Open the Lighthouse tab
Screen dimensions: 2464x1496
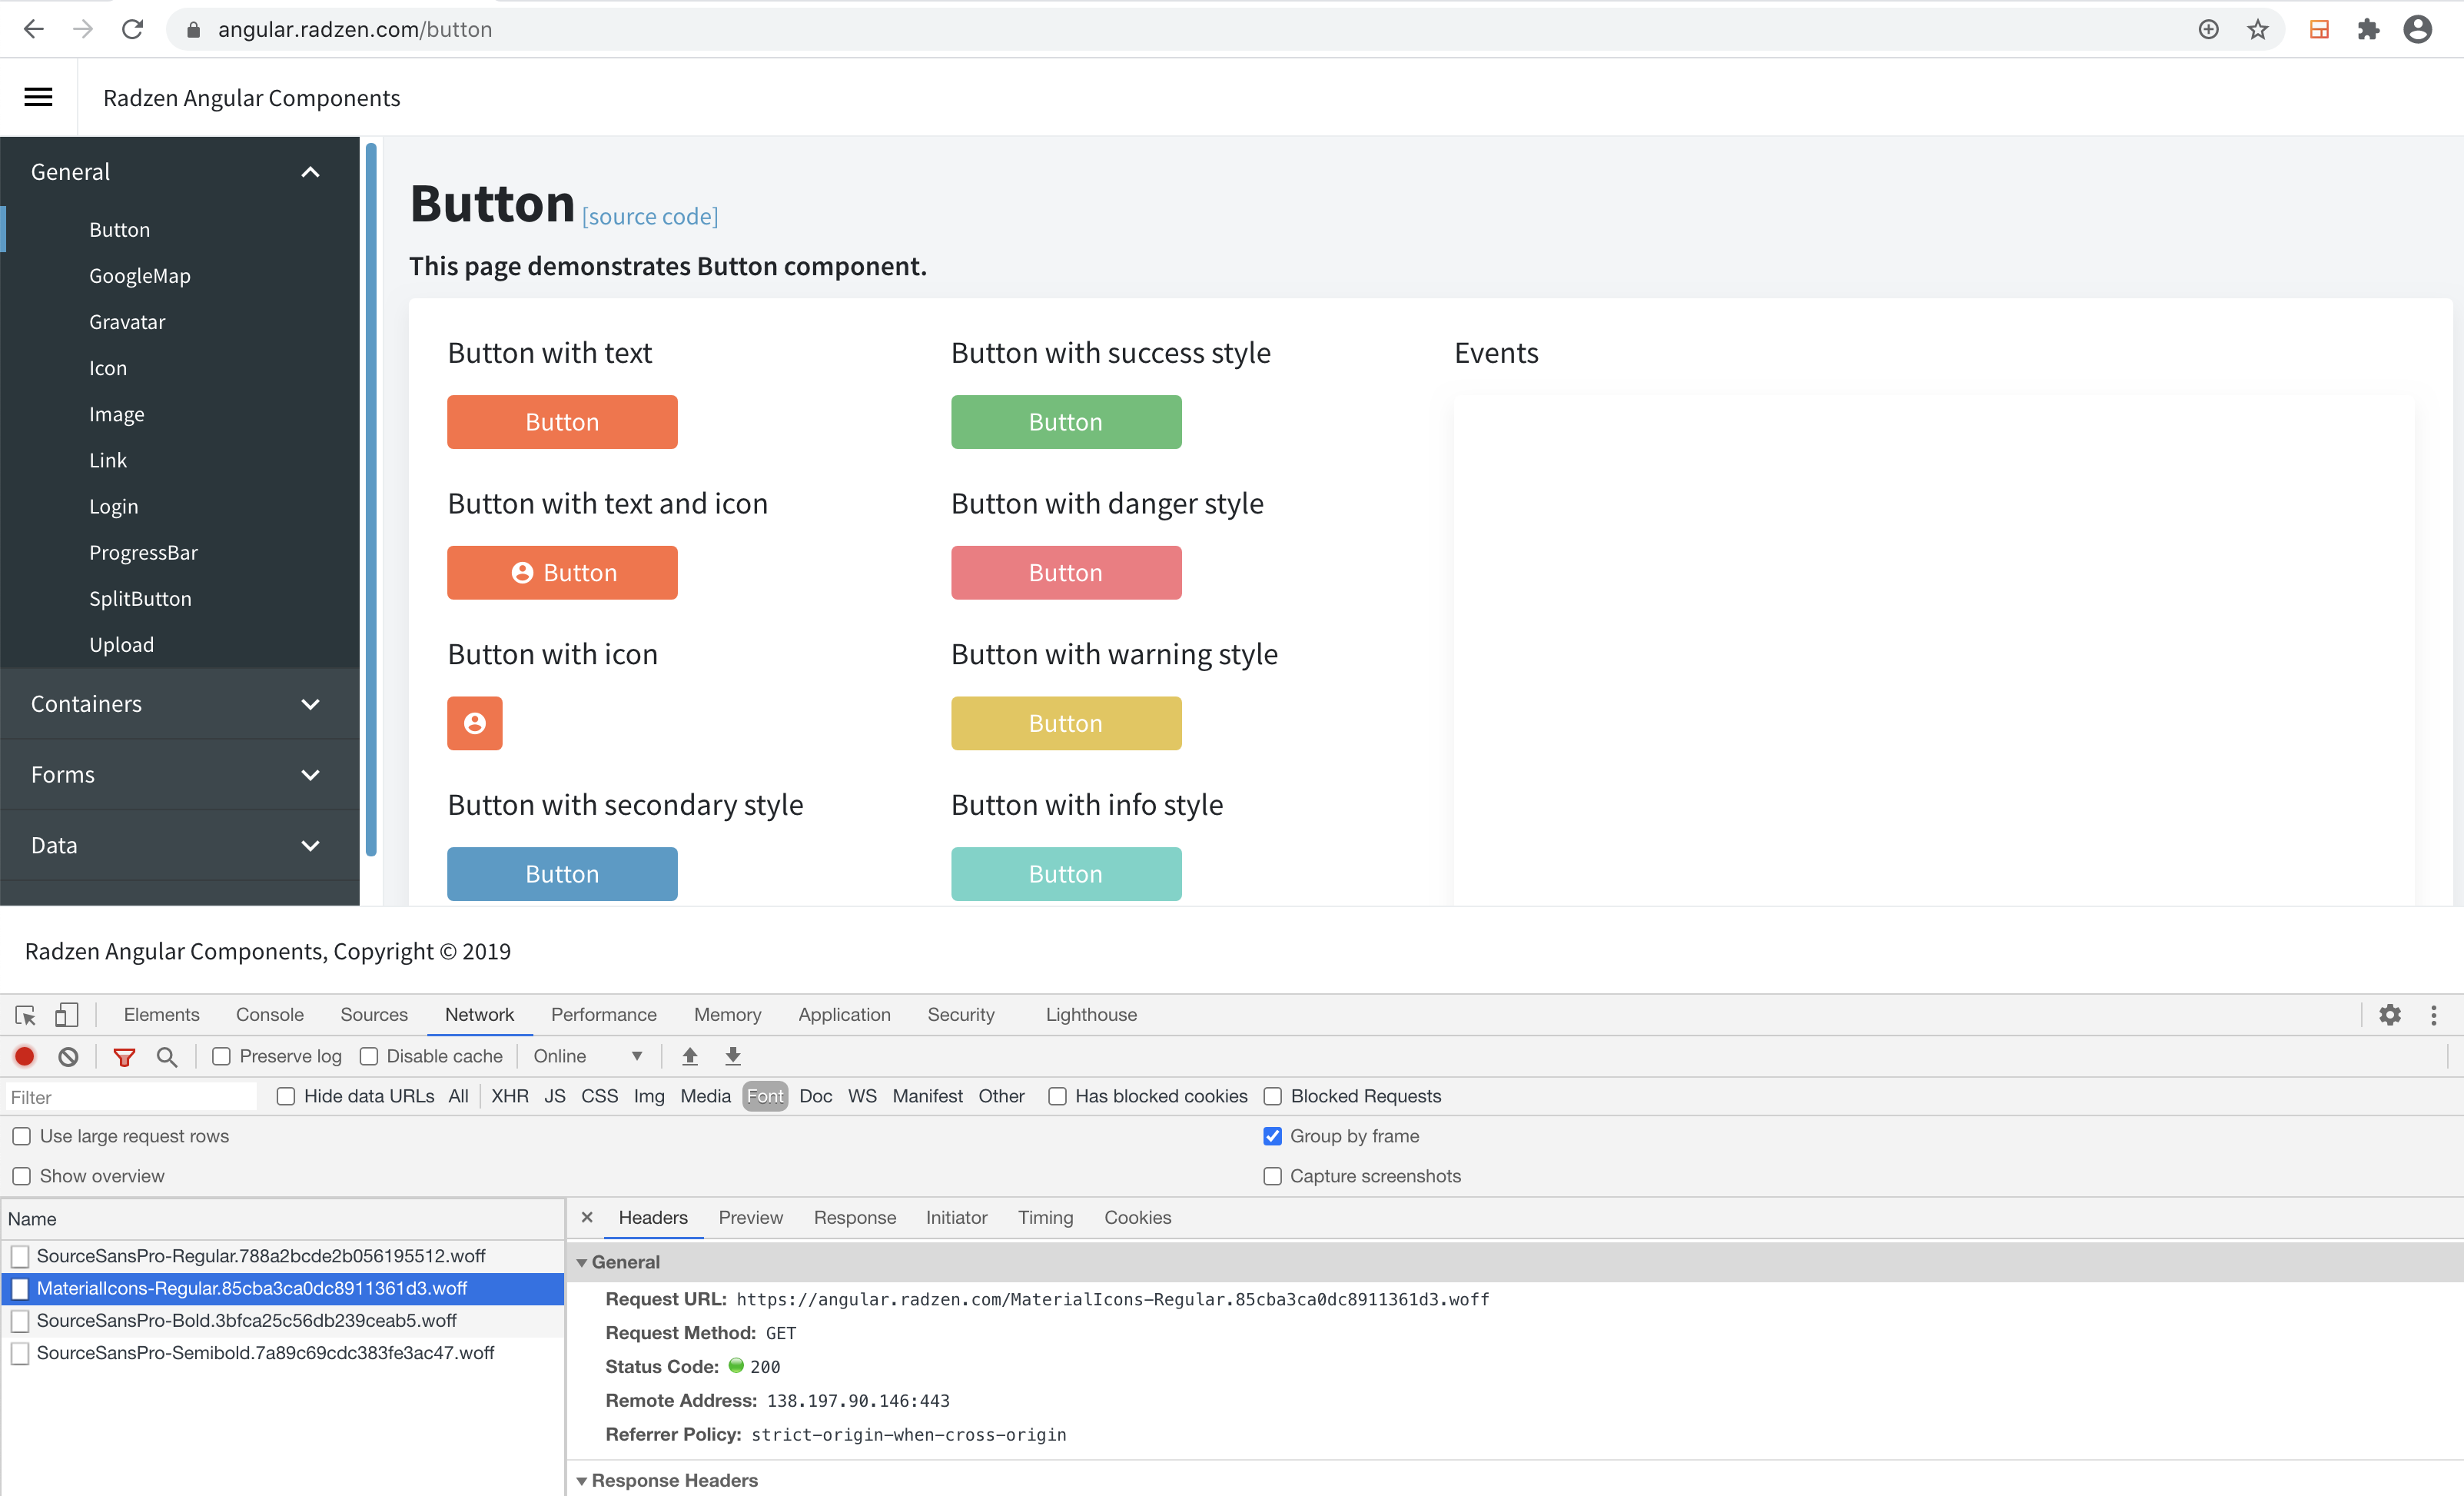pyautogui.click(x=1091, y=1014)
